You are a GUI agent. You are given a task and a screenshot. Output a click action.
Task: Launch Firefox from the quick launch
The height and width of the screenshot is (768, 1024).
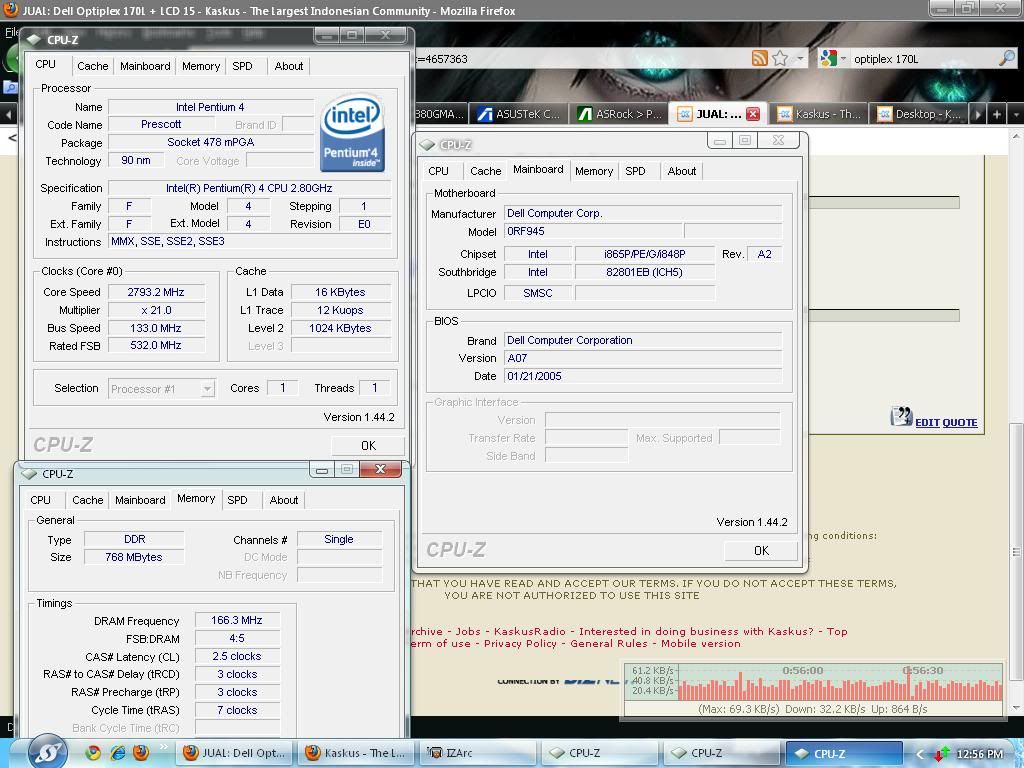coord(140,752)
